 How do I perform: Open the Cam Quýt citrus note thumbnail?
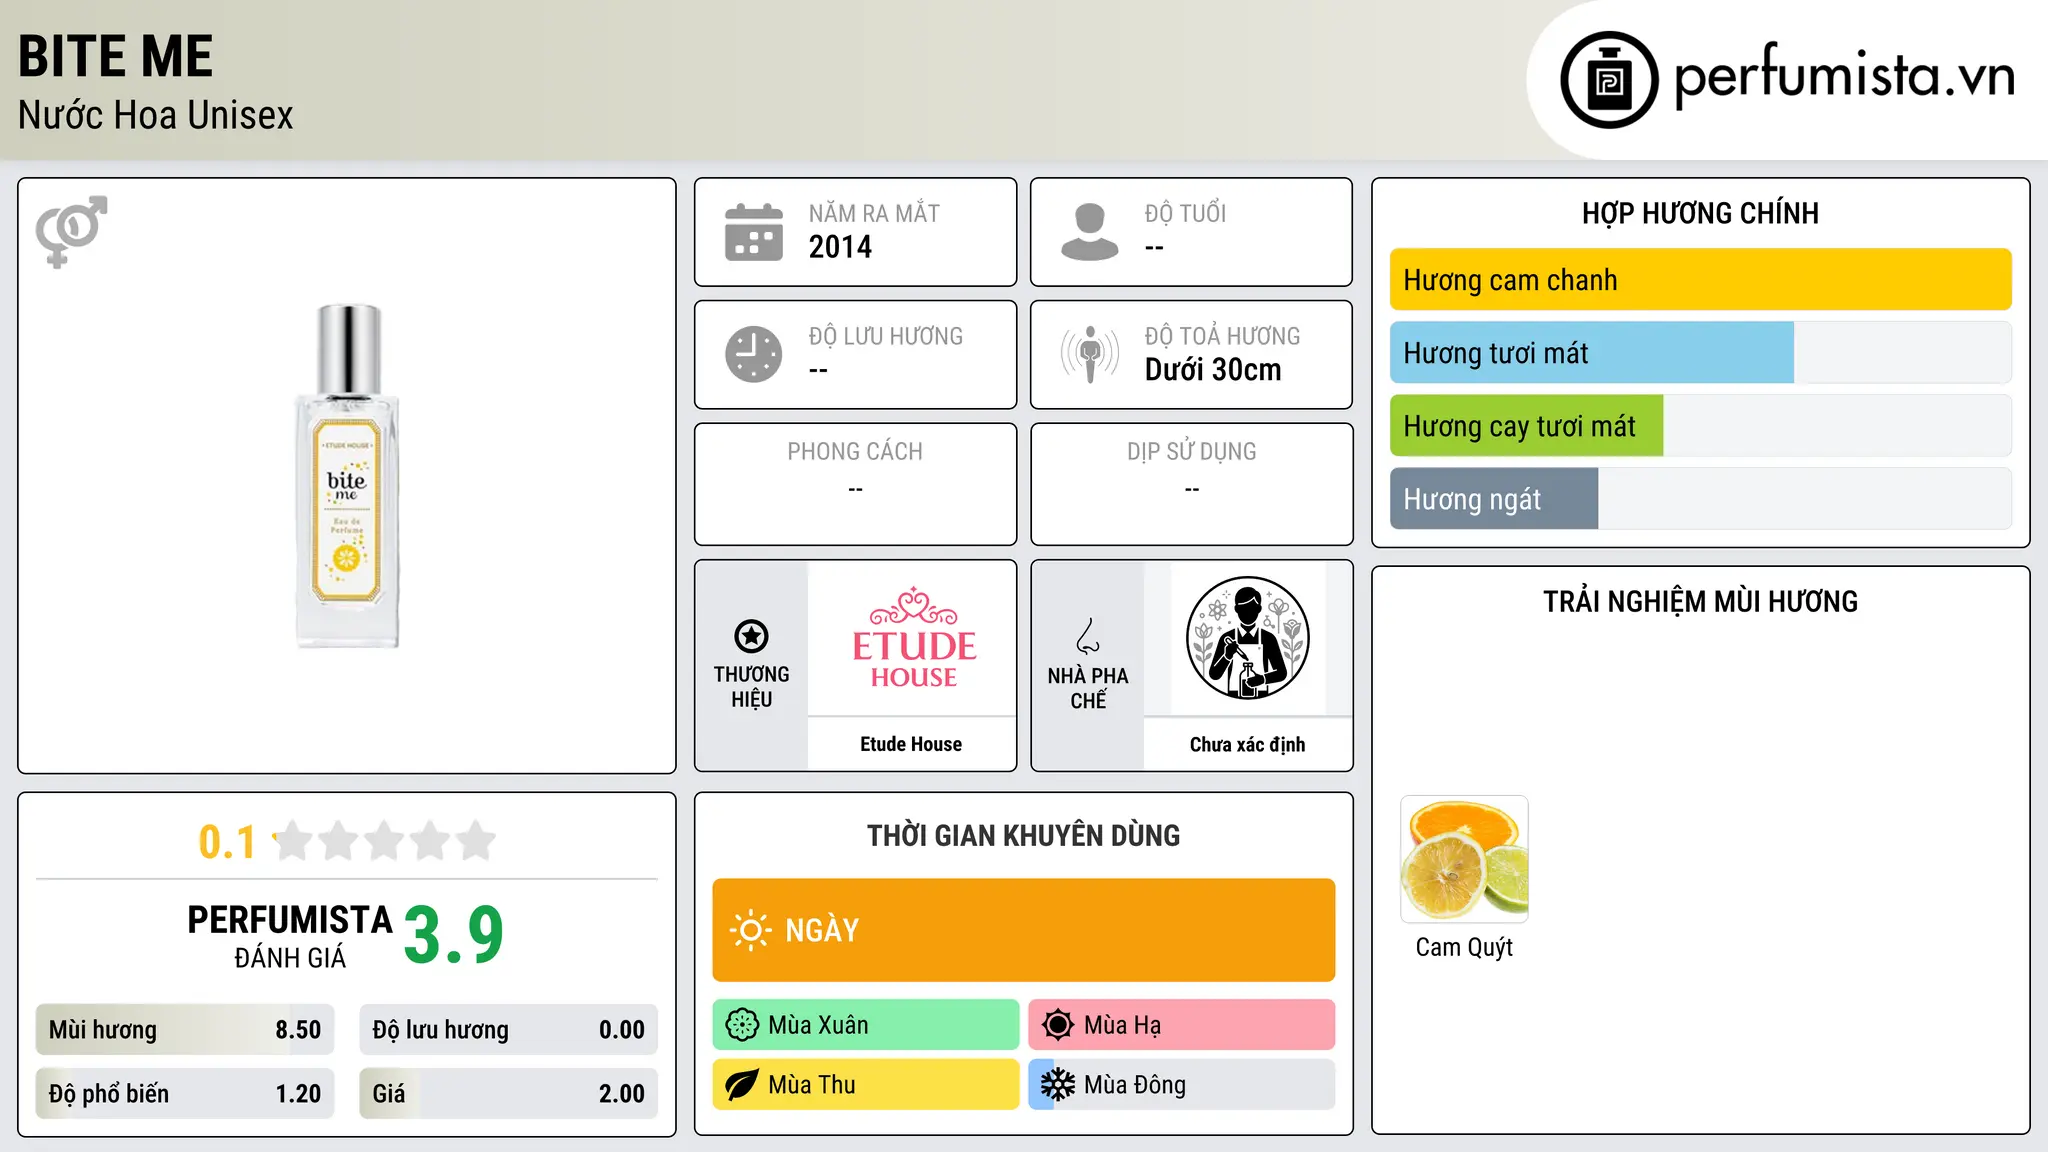[x=1464, y=859]
